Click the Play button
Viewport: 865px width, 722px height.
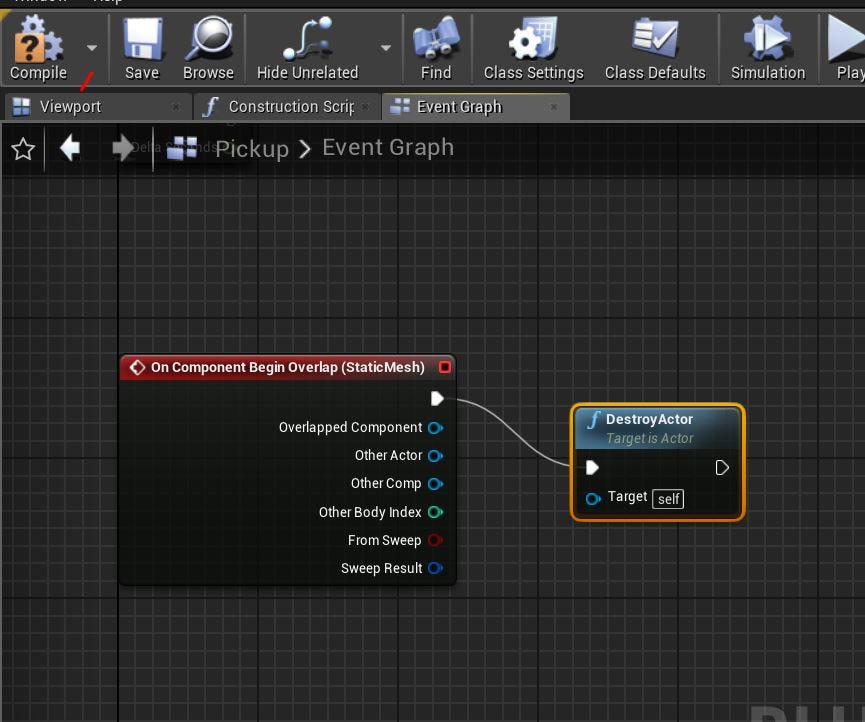846,49
